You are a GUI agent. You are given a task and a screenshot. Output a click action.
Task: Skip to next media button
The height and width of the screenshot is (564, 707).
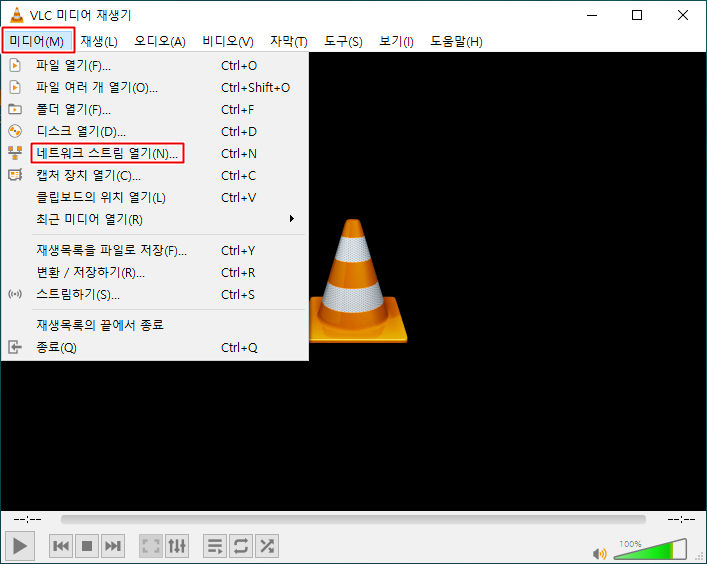113,546
